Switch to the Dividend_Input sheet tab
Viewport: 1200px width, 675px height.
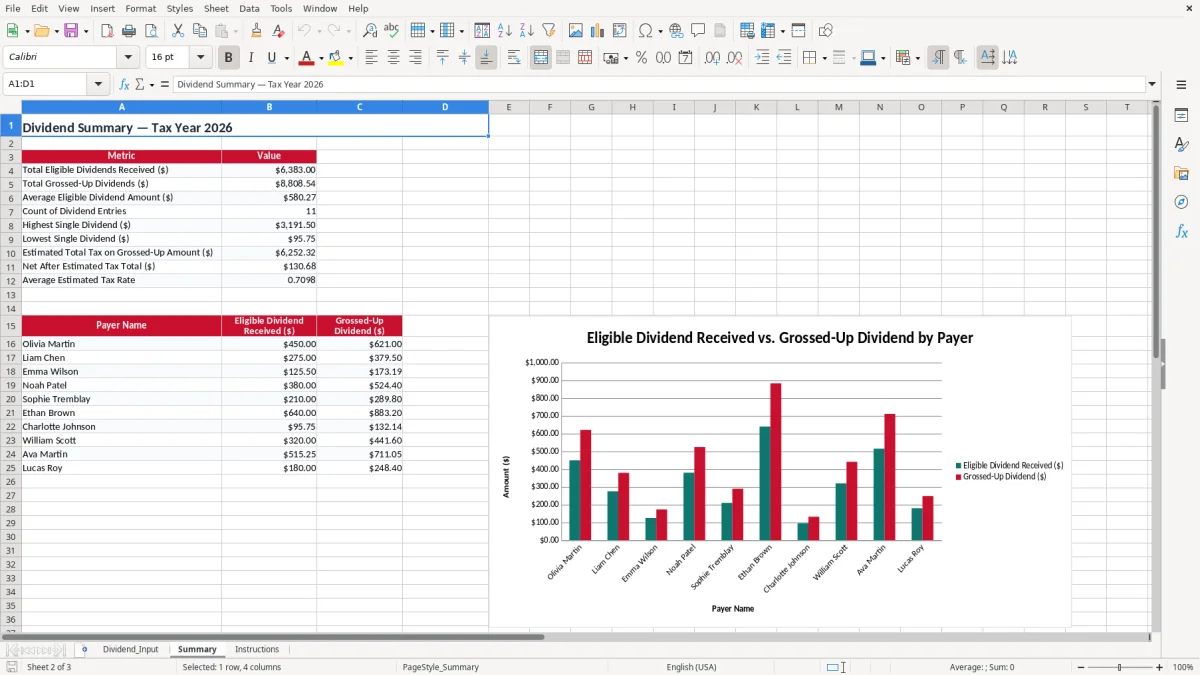click(x=130, y=650)
